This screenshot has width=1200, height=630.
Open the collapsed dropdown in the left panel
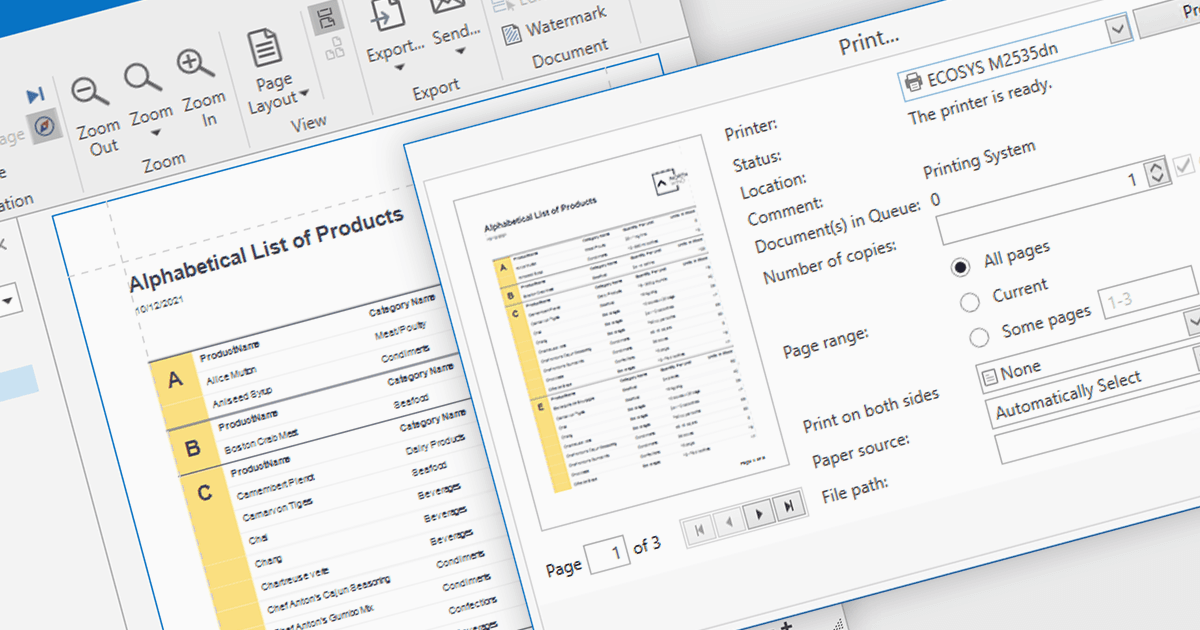click(x=8, y=300)
